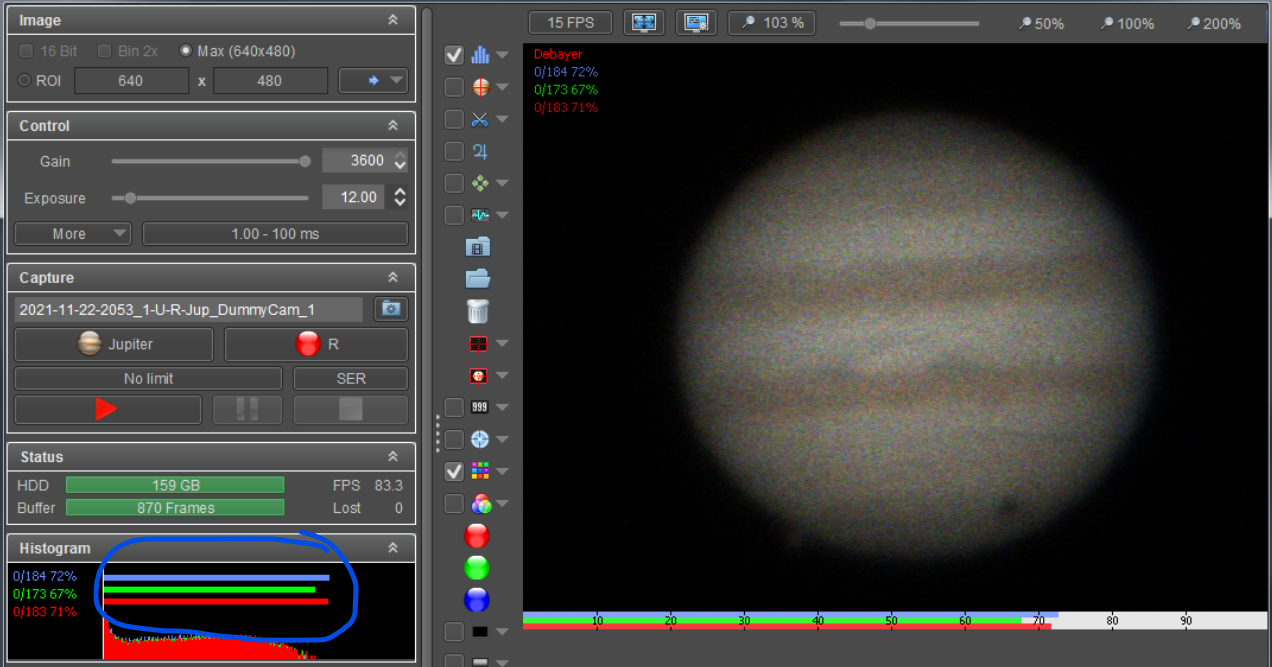Image resolution: width=1272 pixels, height=667 pixels.
Task: Open dropdown arrow next to debayer grid icon
Action: click(502, 471)
